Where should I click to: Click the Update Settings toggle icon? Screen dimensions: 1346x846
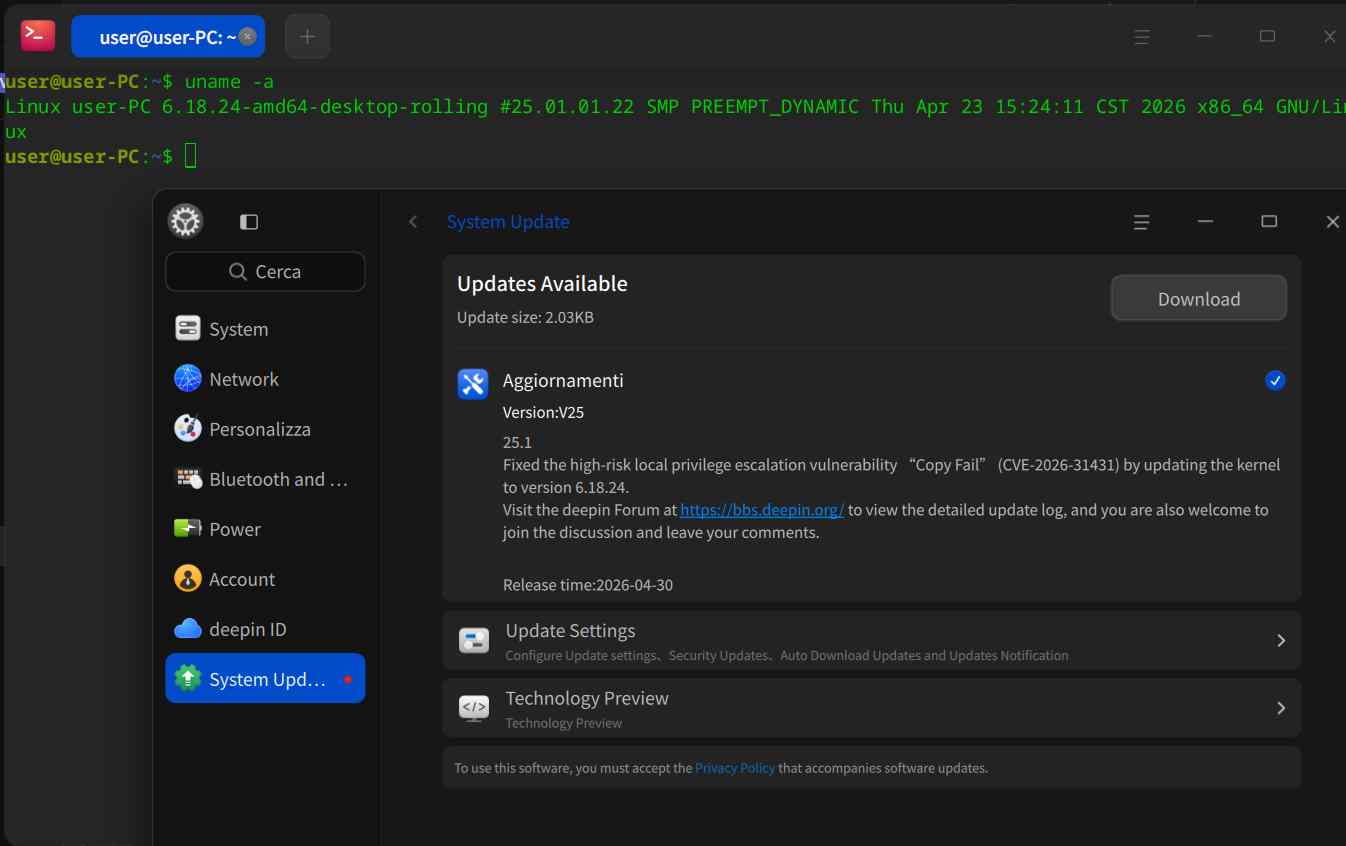click(x=474, y=640)
